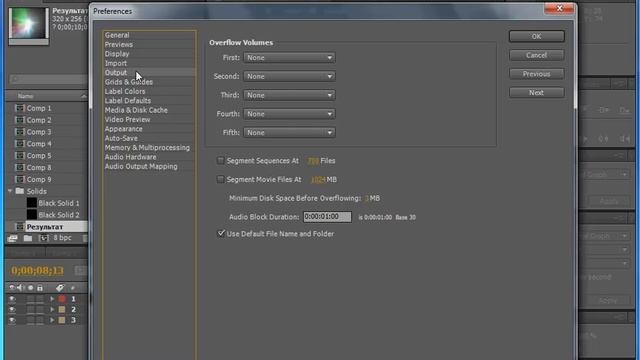The image size is (640, 360).
Task: Click the audio speaker column header icon
Action: point(21,288)
